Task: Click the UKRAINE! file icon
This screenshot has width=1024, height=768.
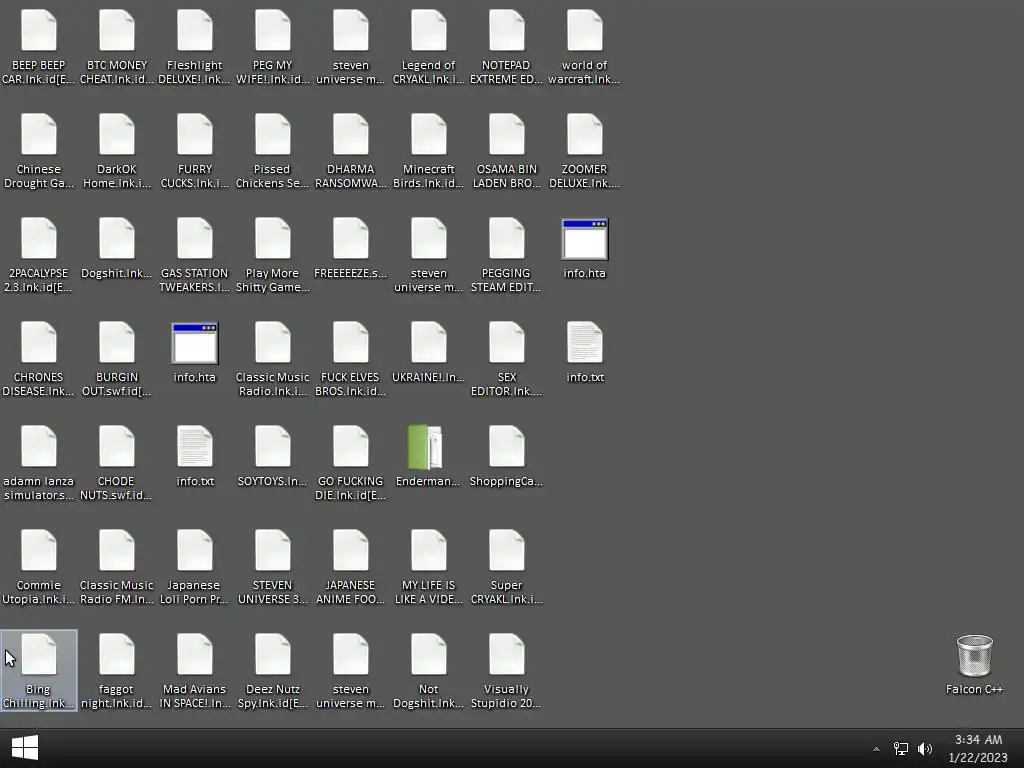Action: [x=428, y=342]
